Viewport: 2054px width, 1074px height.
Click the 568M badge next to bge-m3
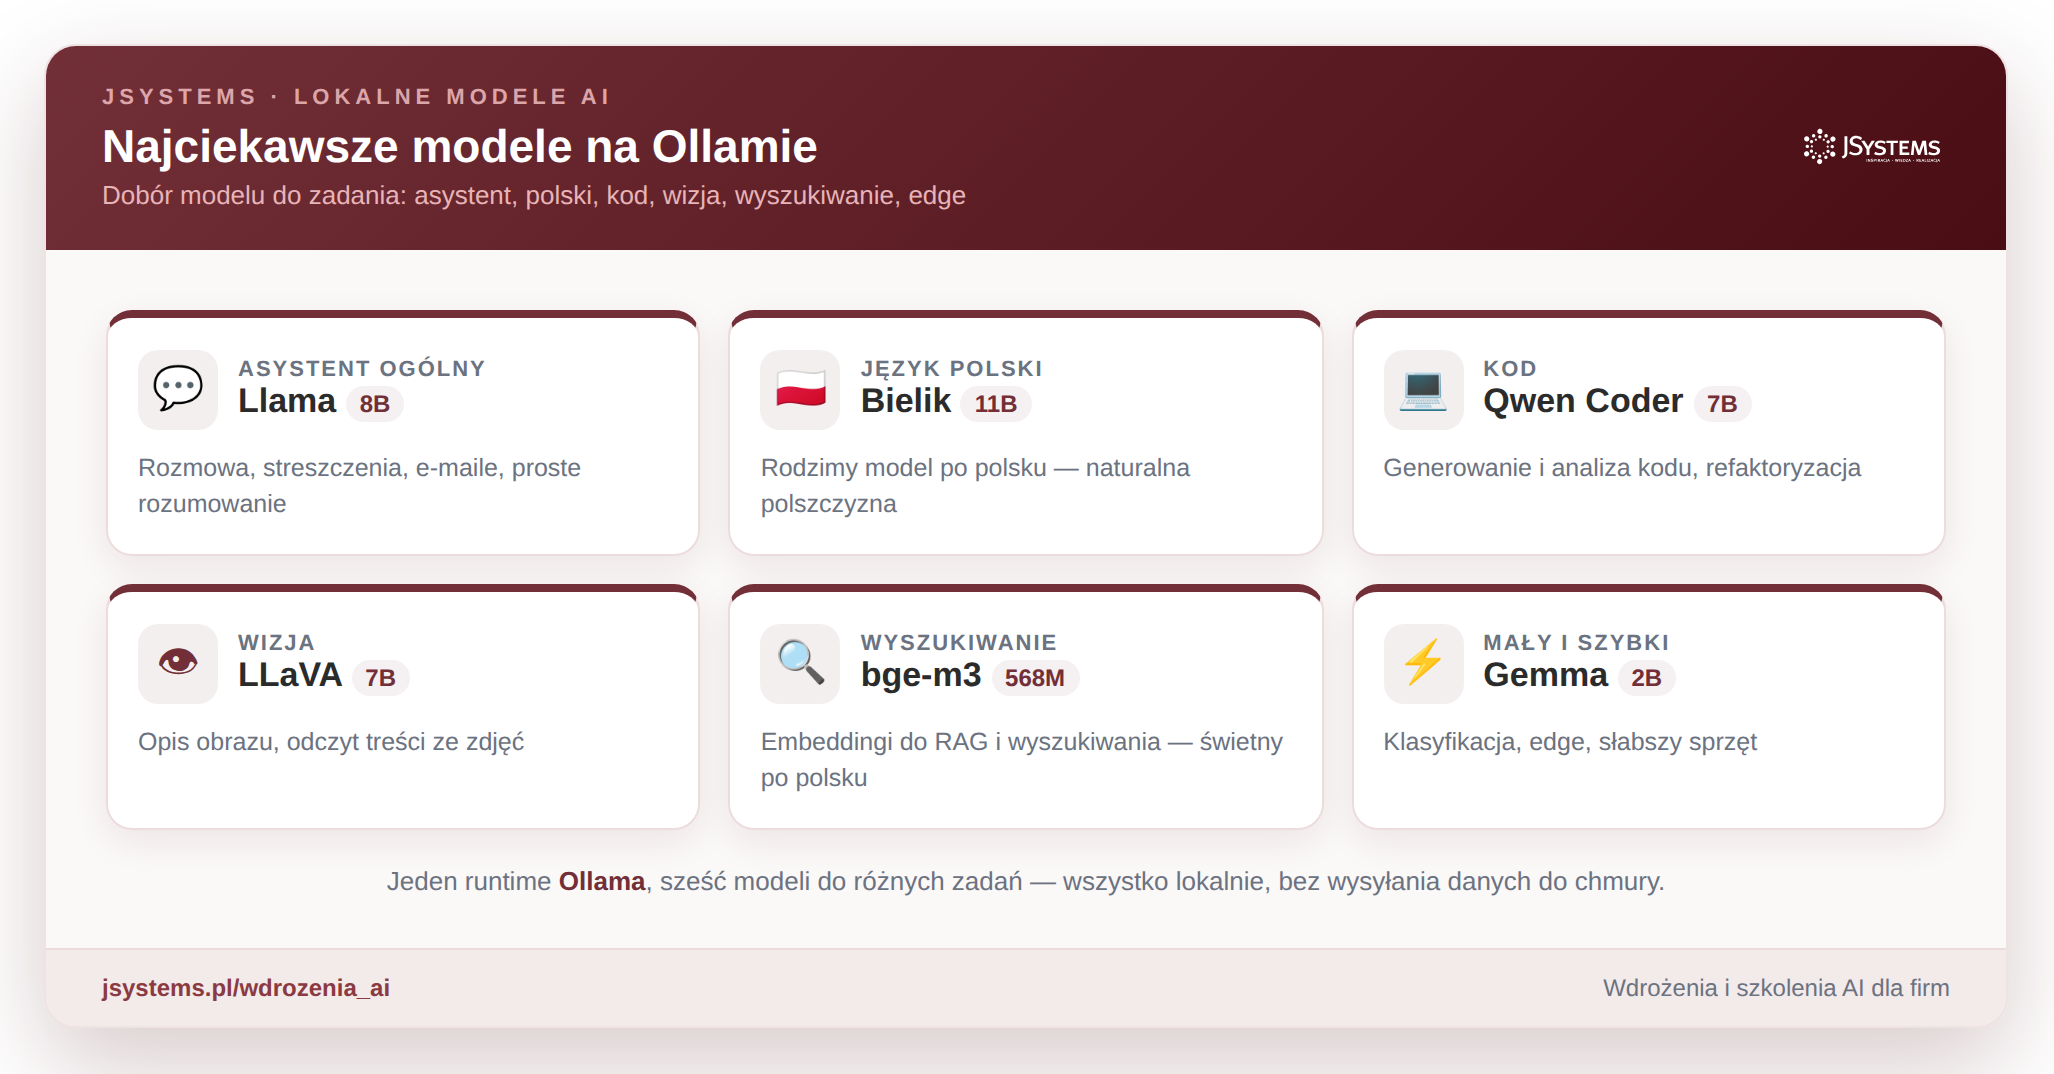1035,678
